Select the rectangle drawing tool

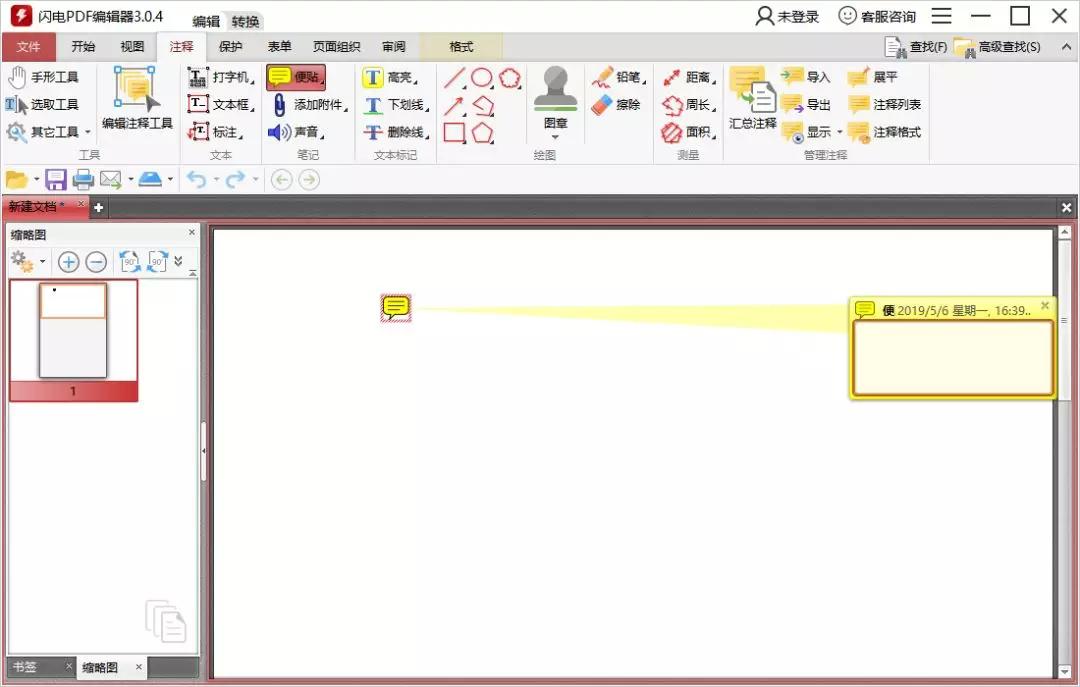click(455, 132)
